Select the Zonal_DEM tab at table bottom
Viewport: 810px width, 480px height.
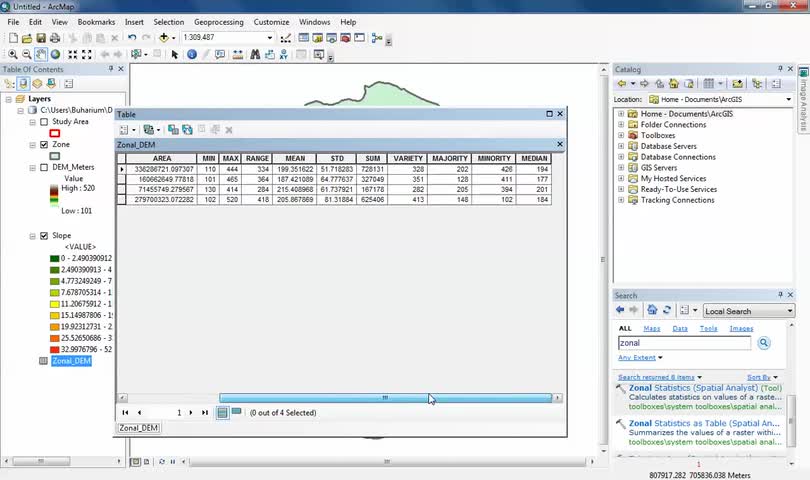(x=138, y=428)
